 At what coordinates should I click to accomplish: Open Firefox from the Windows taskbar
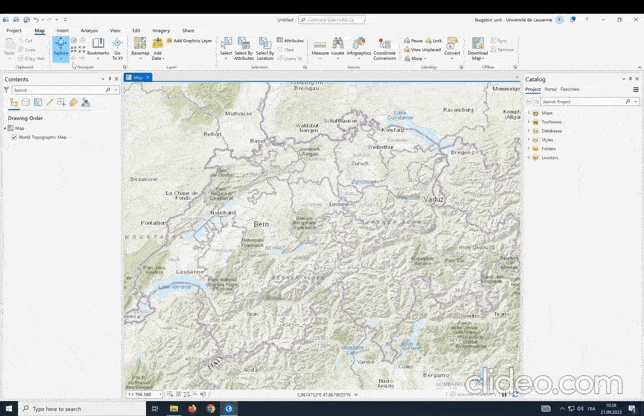click(211, 408)
